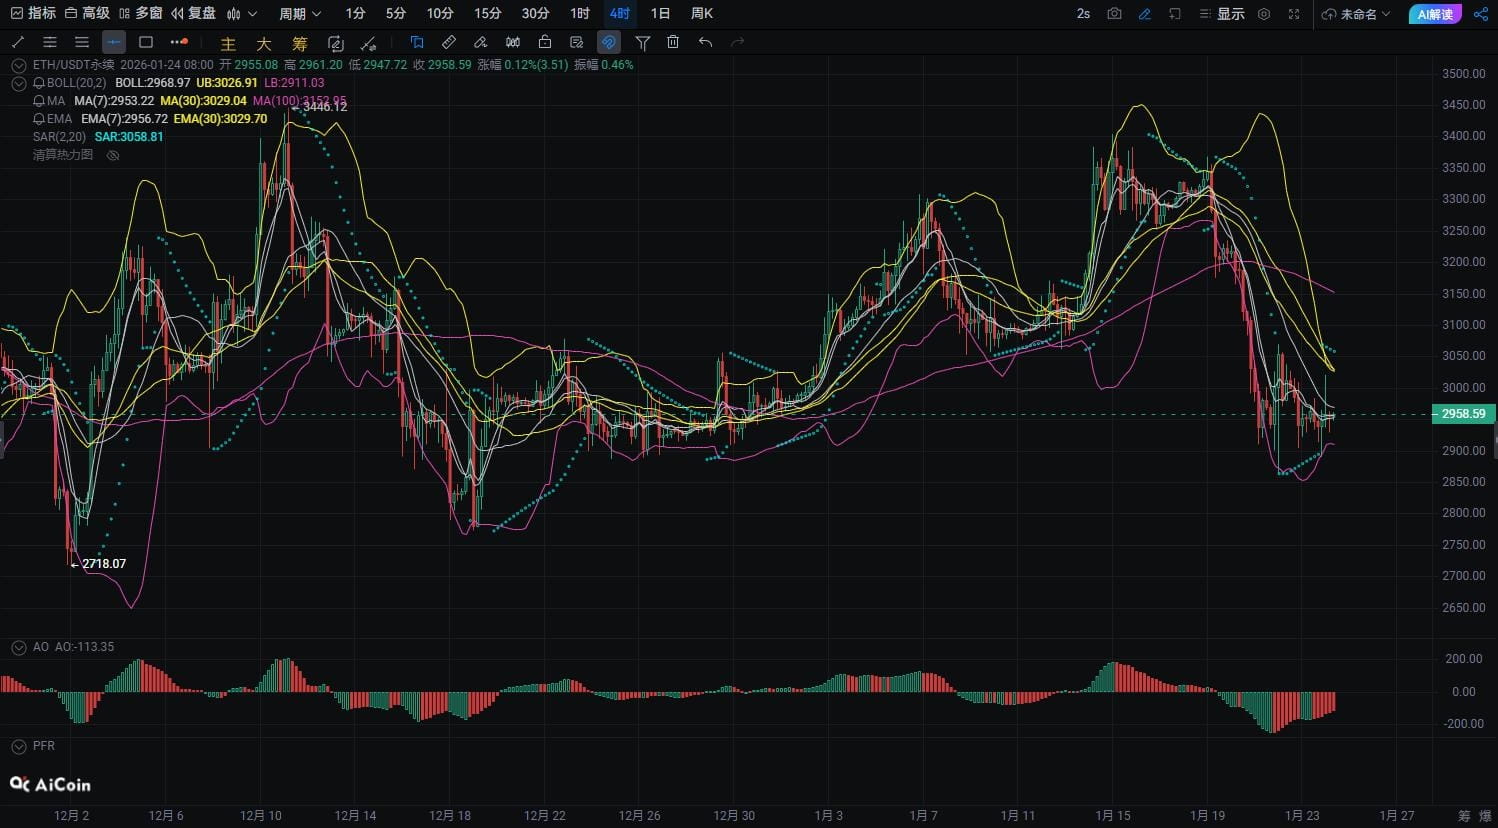Click the trash icon to delete drawings

pos(673,42)
